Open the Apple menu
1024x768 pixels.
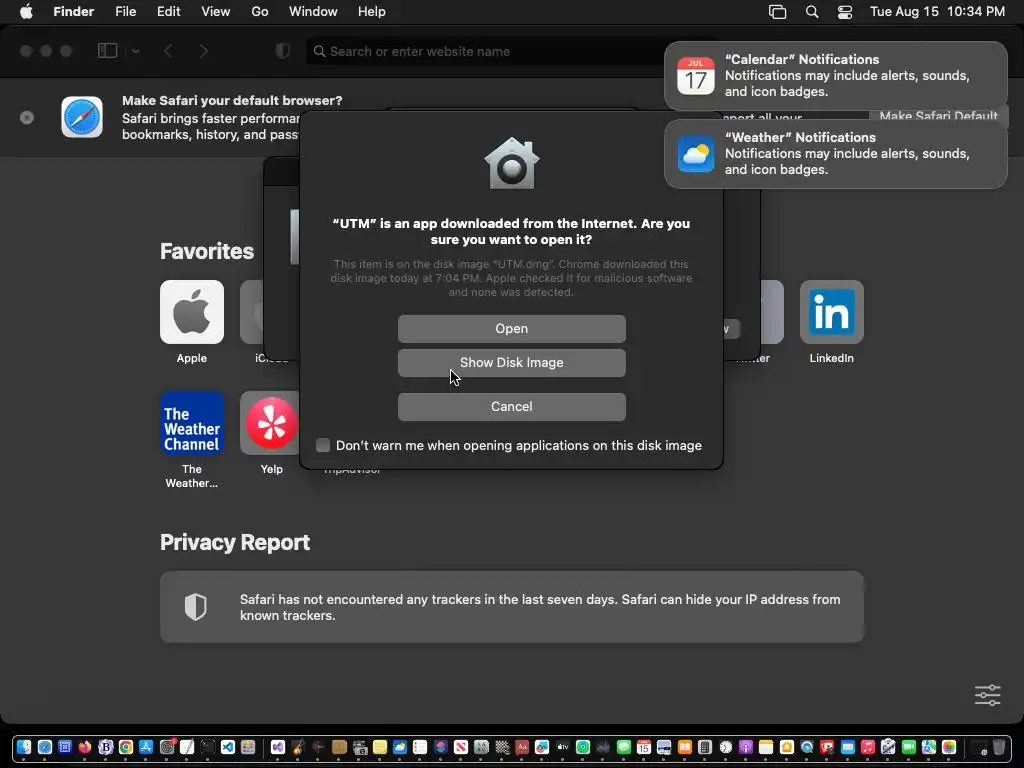click(26, 12)
